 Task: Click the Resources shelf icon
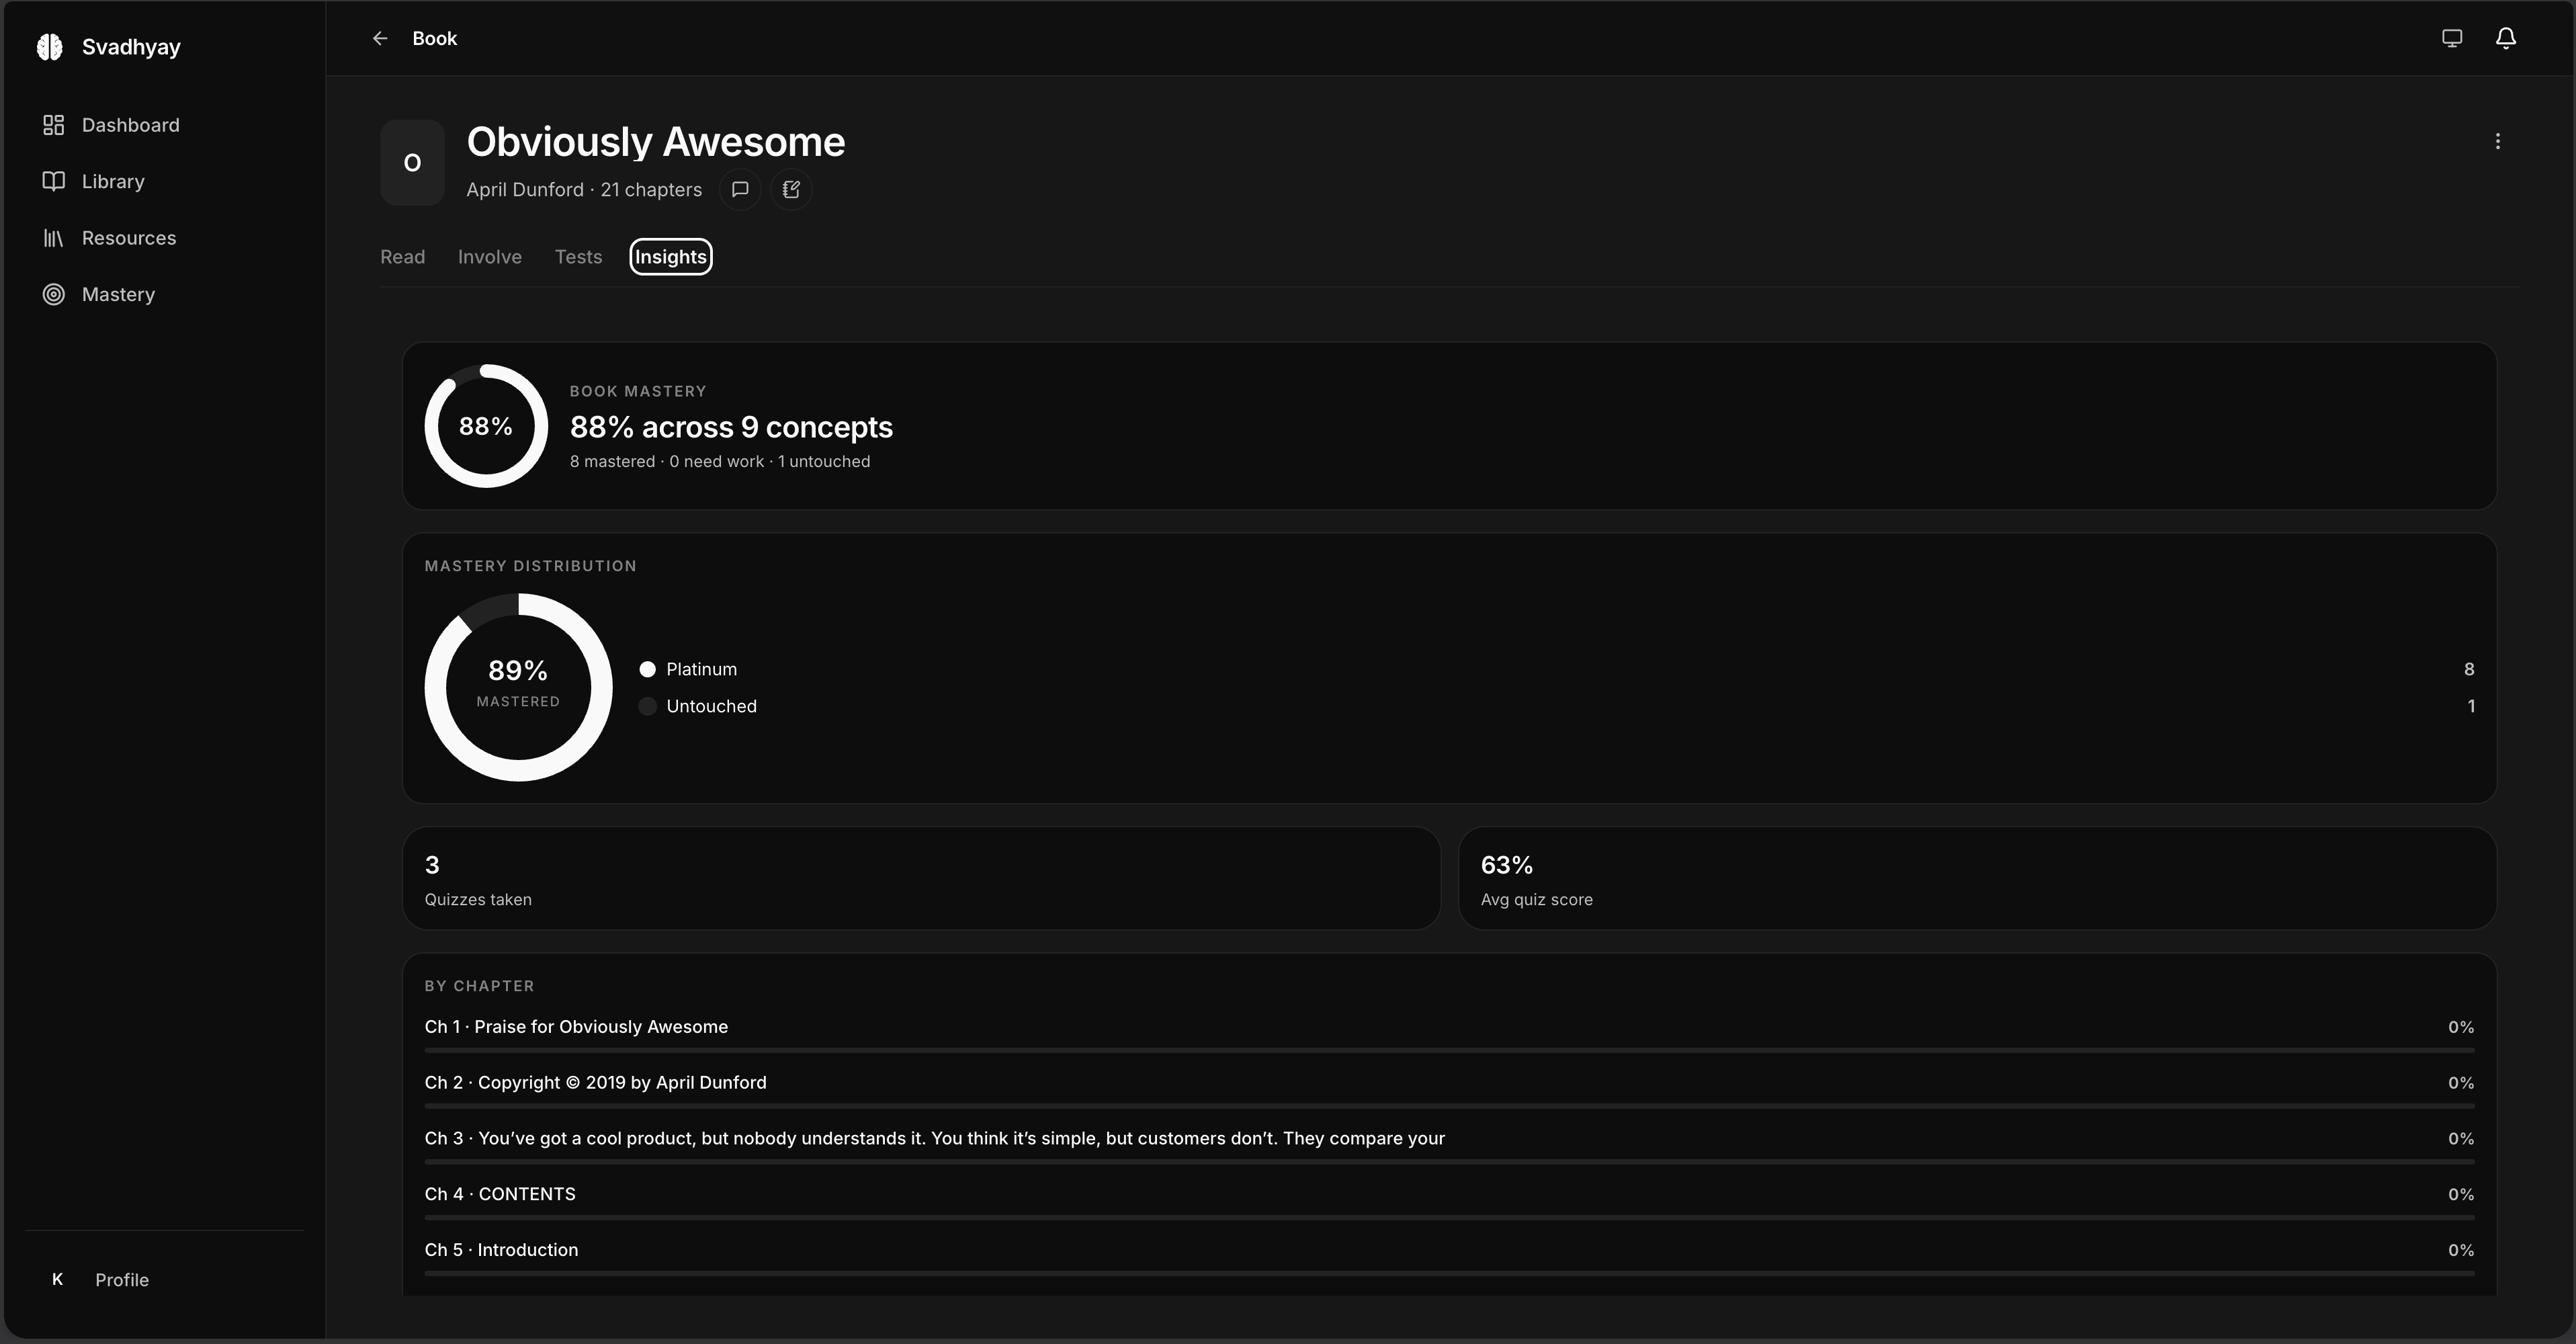[x=54, y=238]
